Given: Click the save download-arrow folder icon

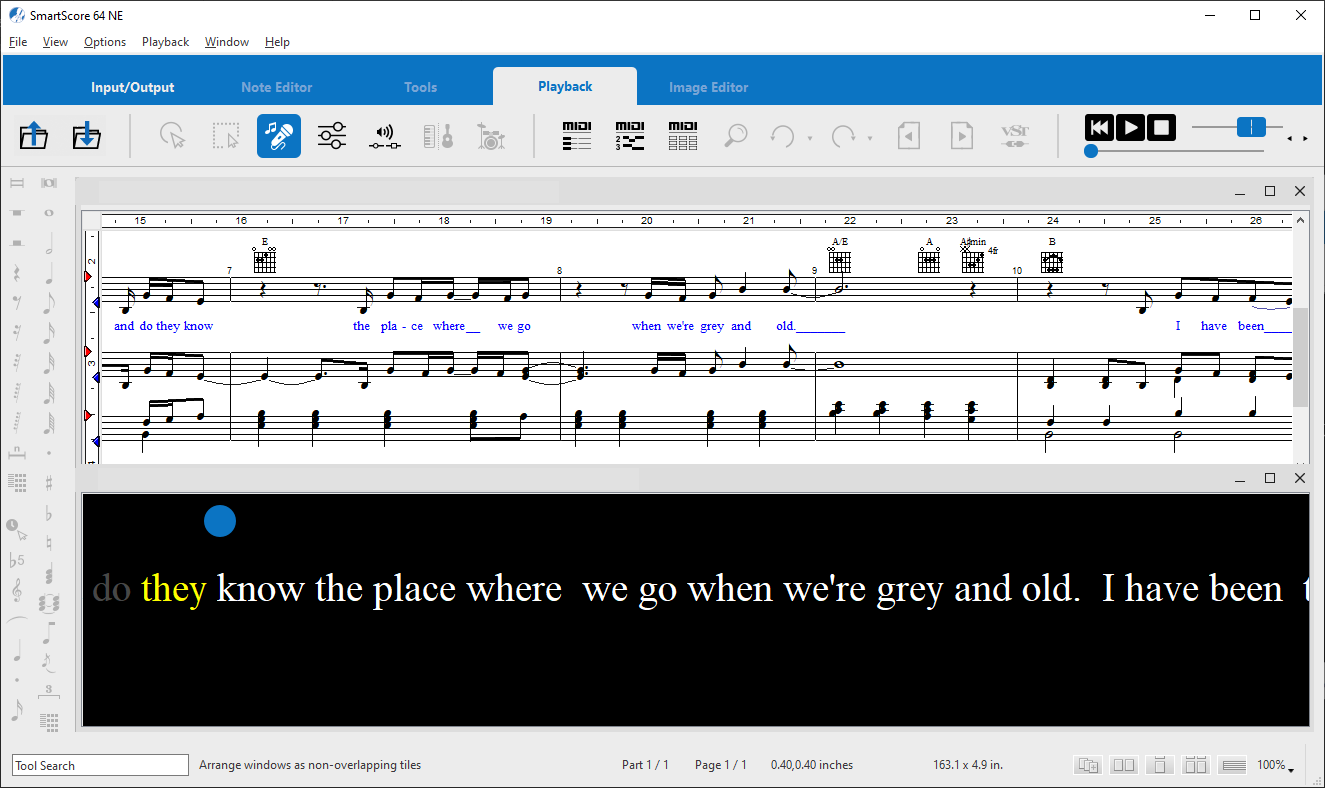Looking at the screenshot, I should click(87, 135).
